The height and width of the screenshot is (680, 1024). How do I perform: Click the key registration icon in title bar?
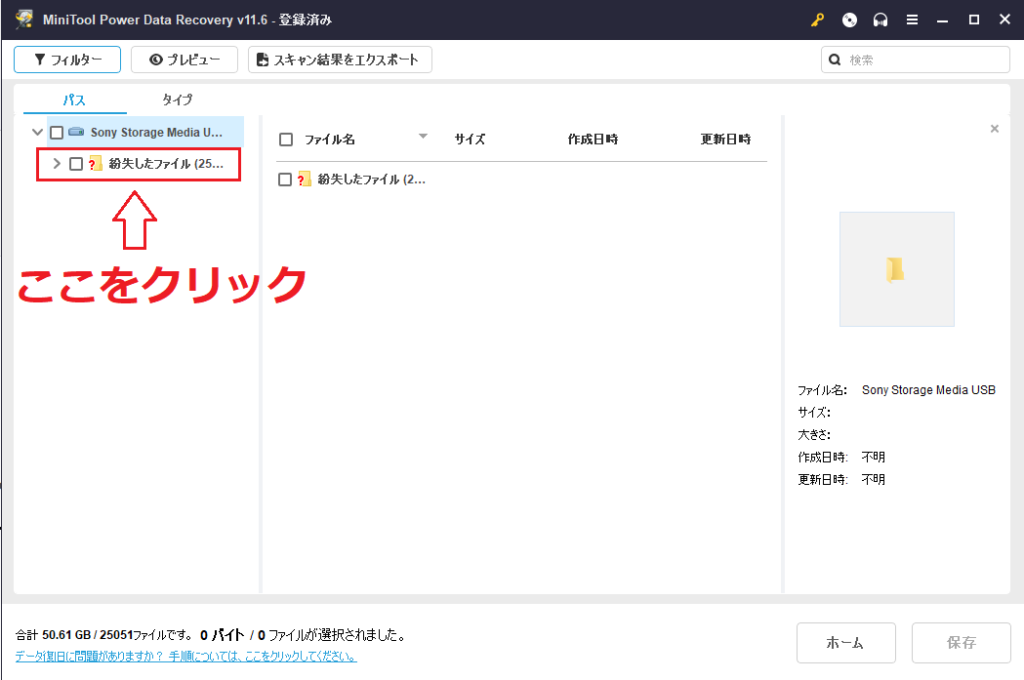pos(817,20)
